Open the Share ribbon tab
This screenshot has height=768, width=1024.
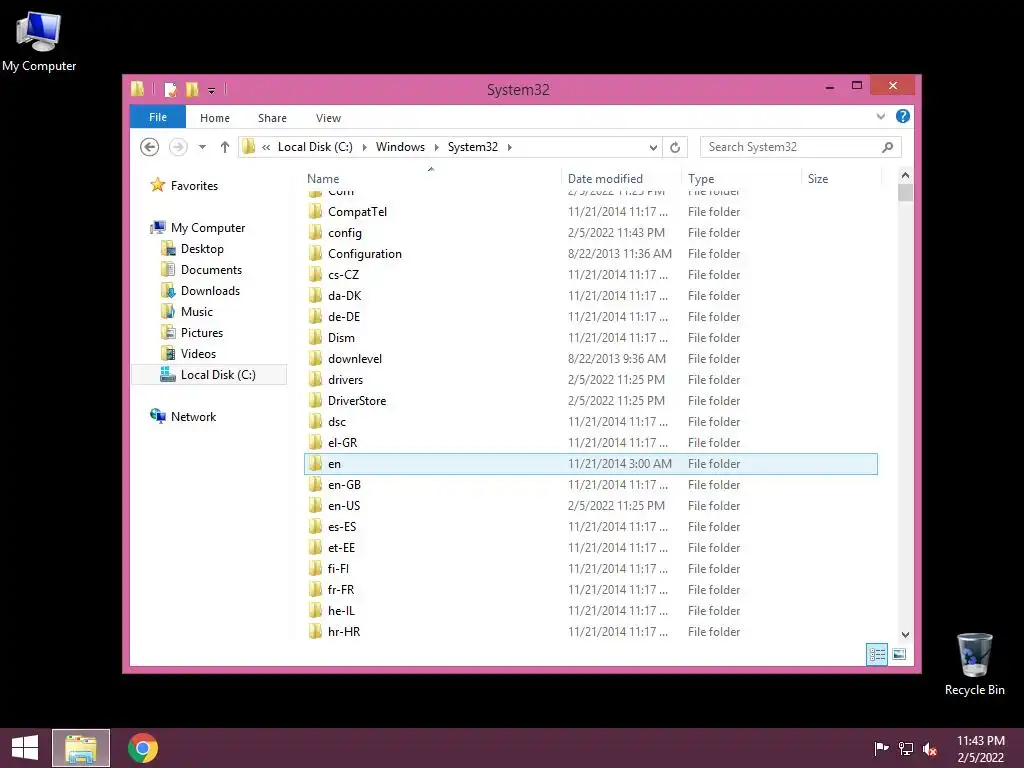272,118
